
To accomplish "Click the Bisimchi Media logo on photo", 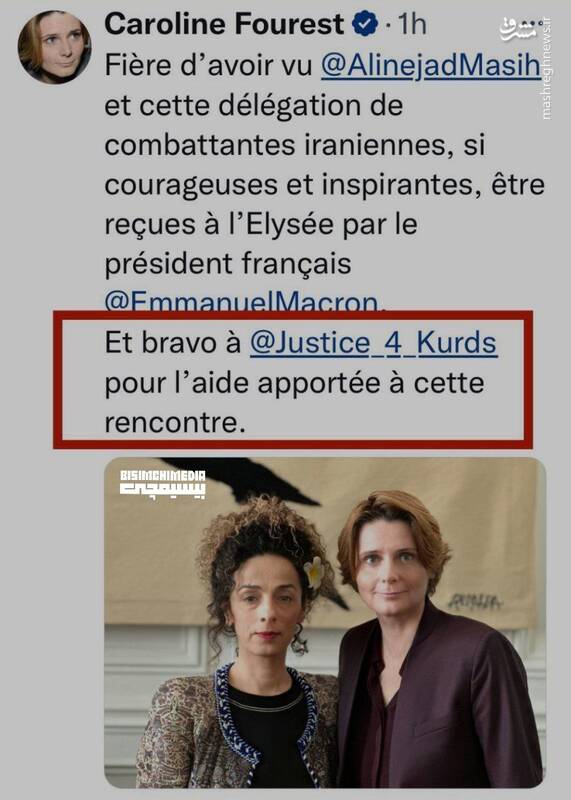I will [163, 483].
